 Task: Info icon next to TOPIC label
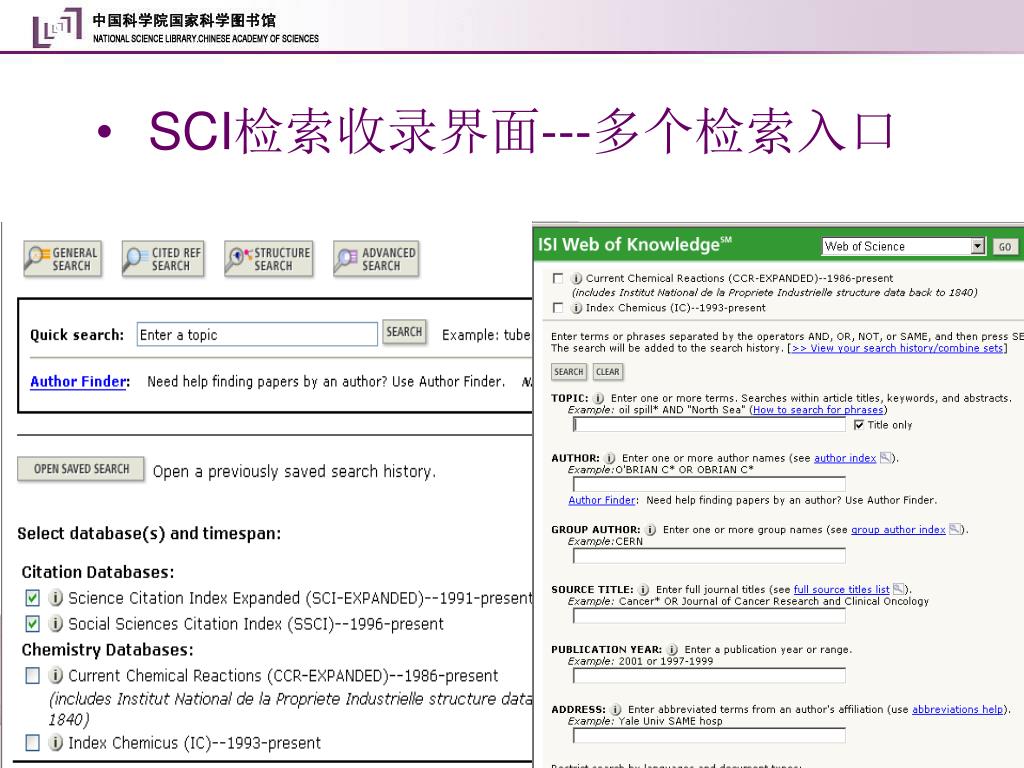[598, 398]
